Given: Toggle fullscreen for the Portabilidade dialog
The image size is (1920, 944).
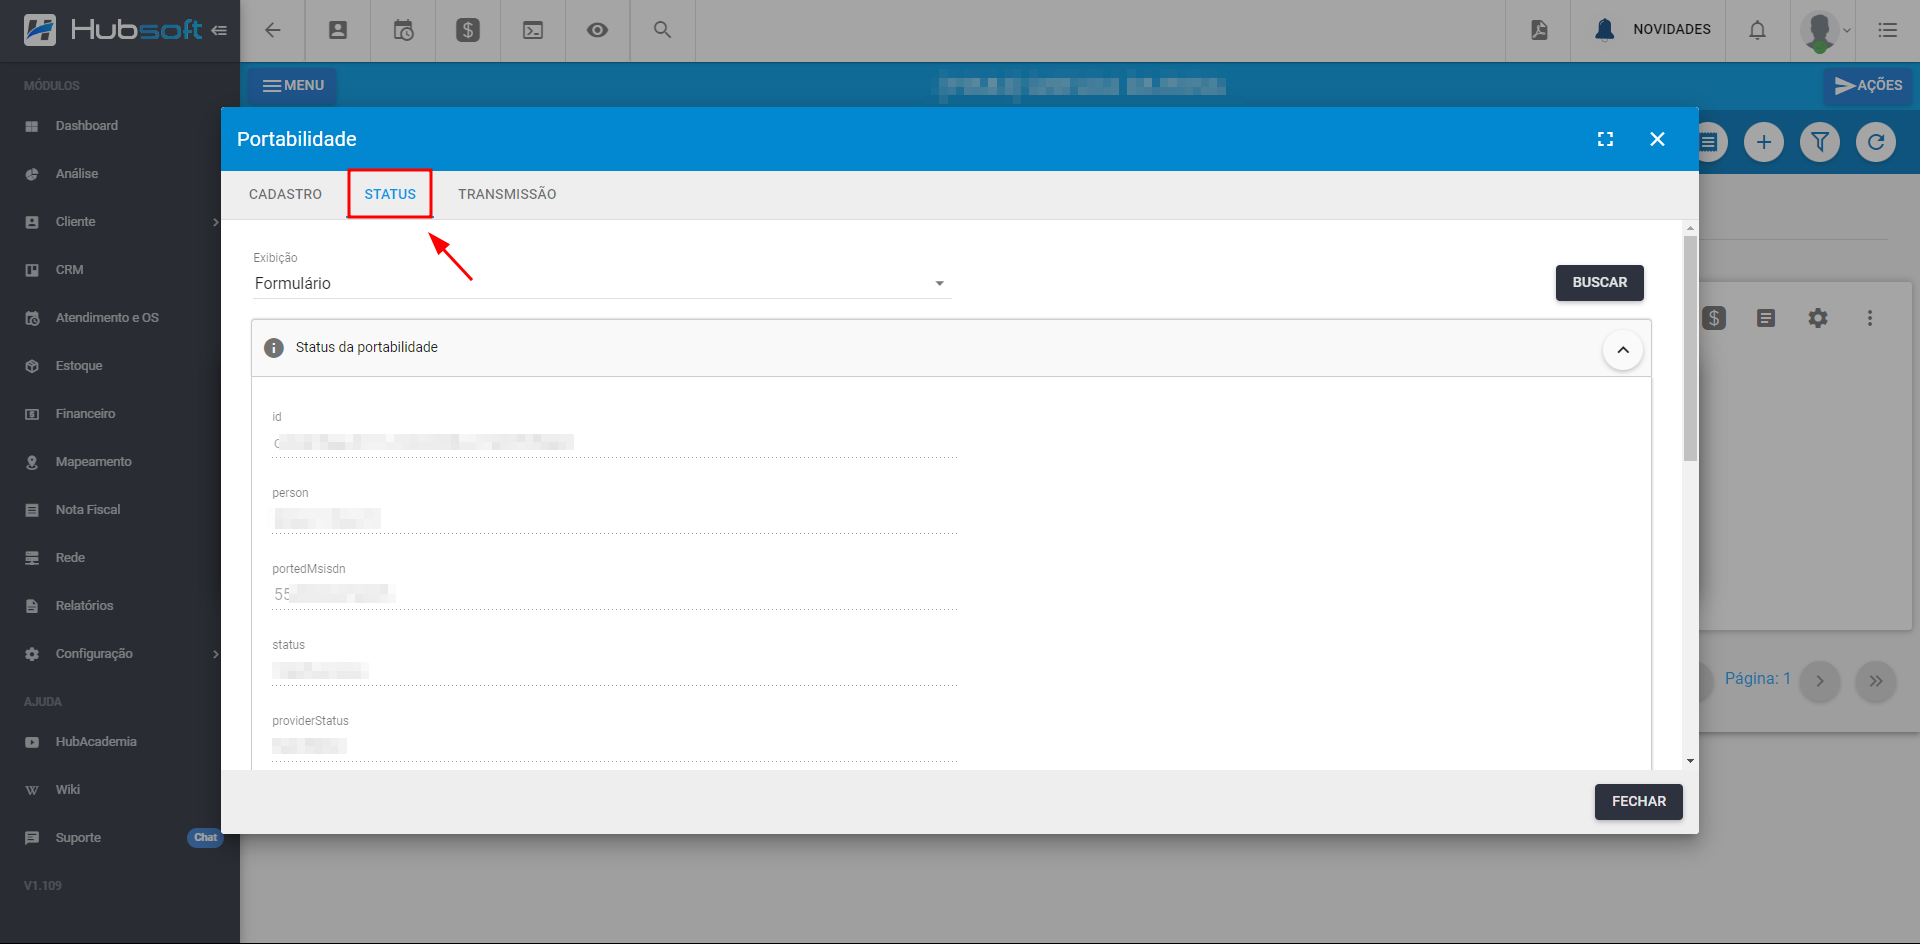Looking at the screenshot, I should [1605, 139].
